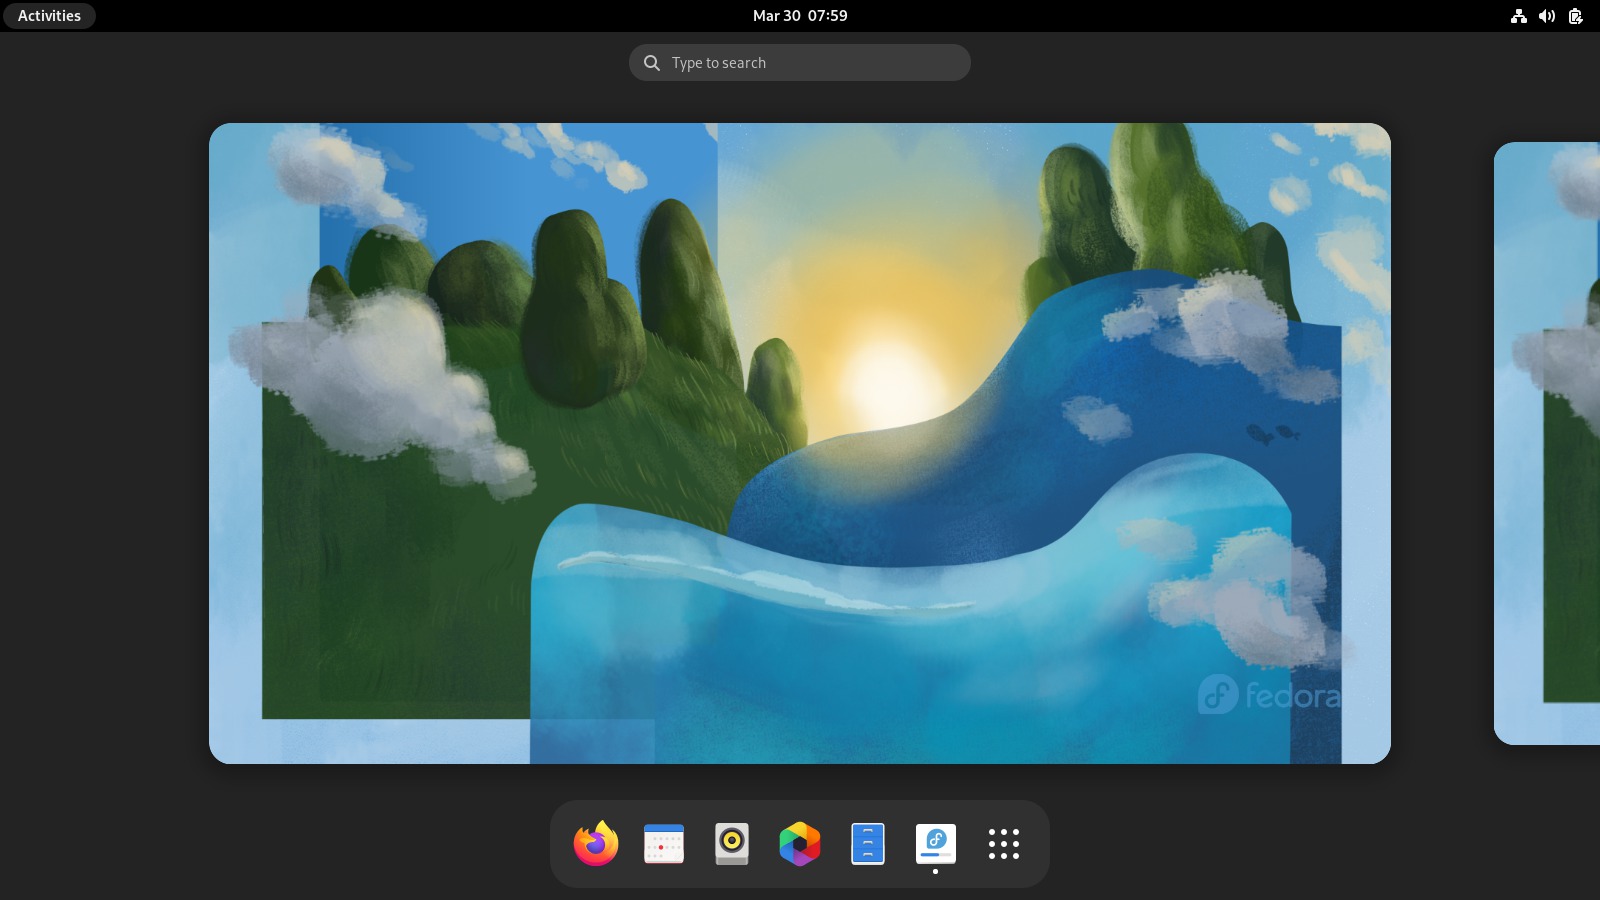Image resolution: width=1600 pixels, height=900 pixels.
Task: Switch to the second workspace preview
Action: tap(1547, 443)
